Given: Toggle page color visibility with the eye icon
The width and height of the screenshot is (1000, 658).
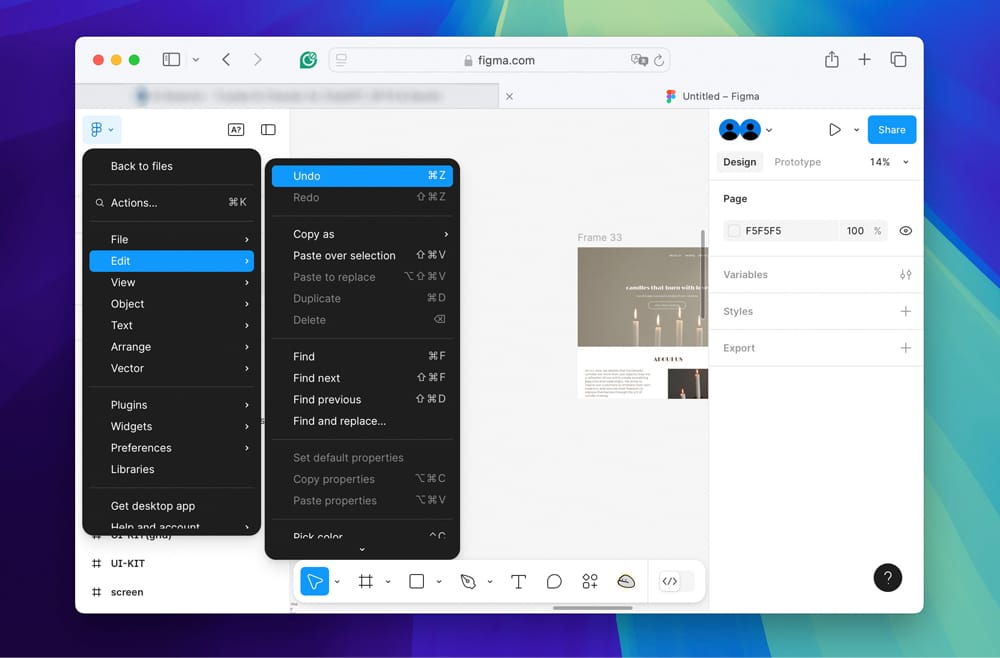Looking at the screenshot, I should 905,230.
